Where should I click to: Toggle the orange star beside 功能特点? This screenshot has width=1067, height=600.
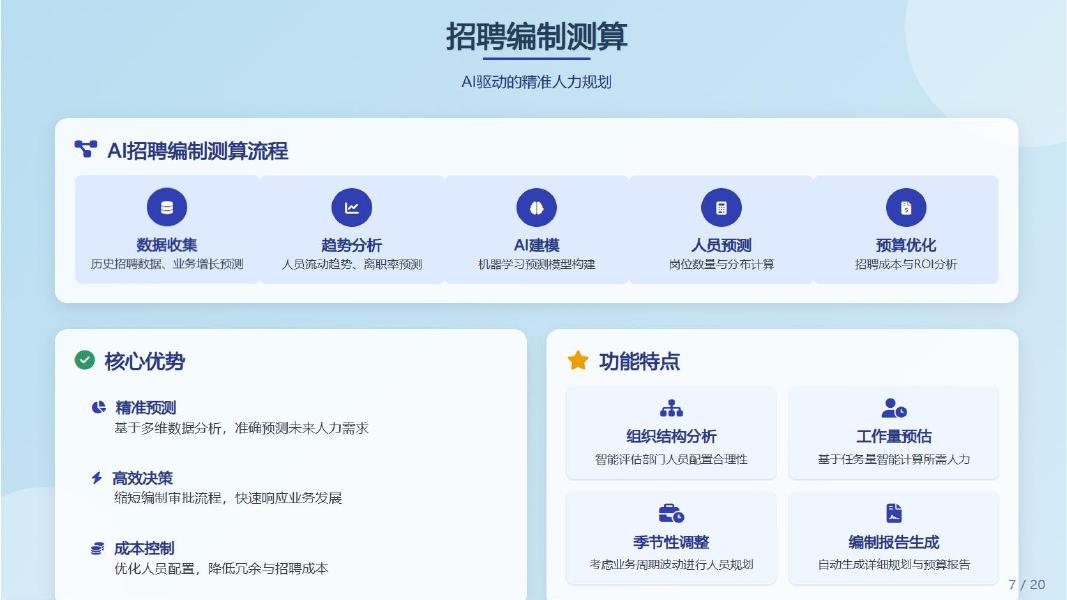[578, 361]
